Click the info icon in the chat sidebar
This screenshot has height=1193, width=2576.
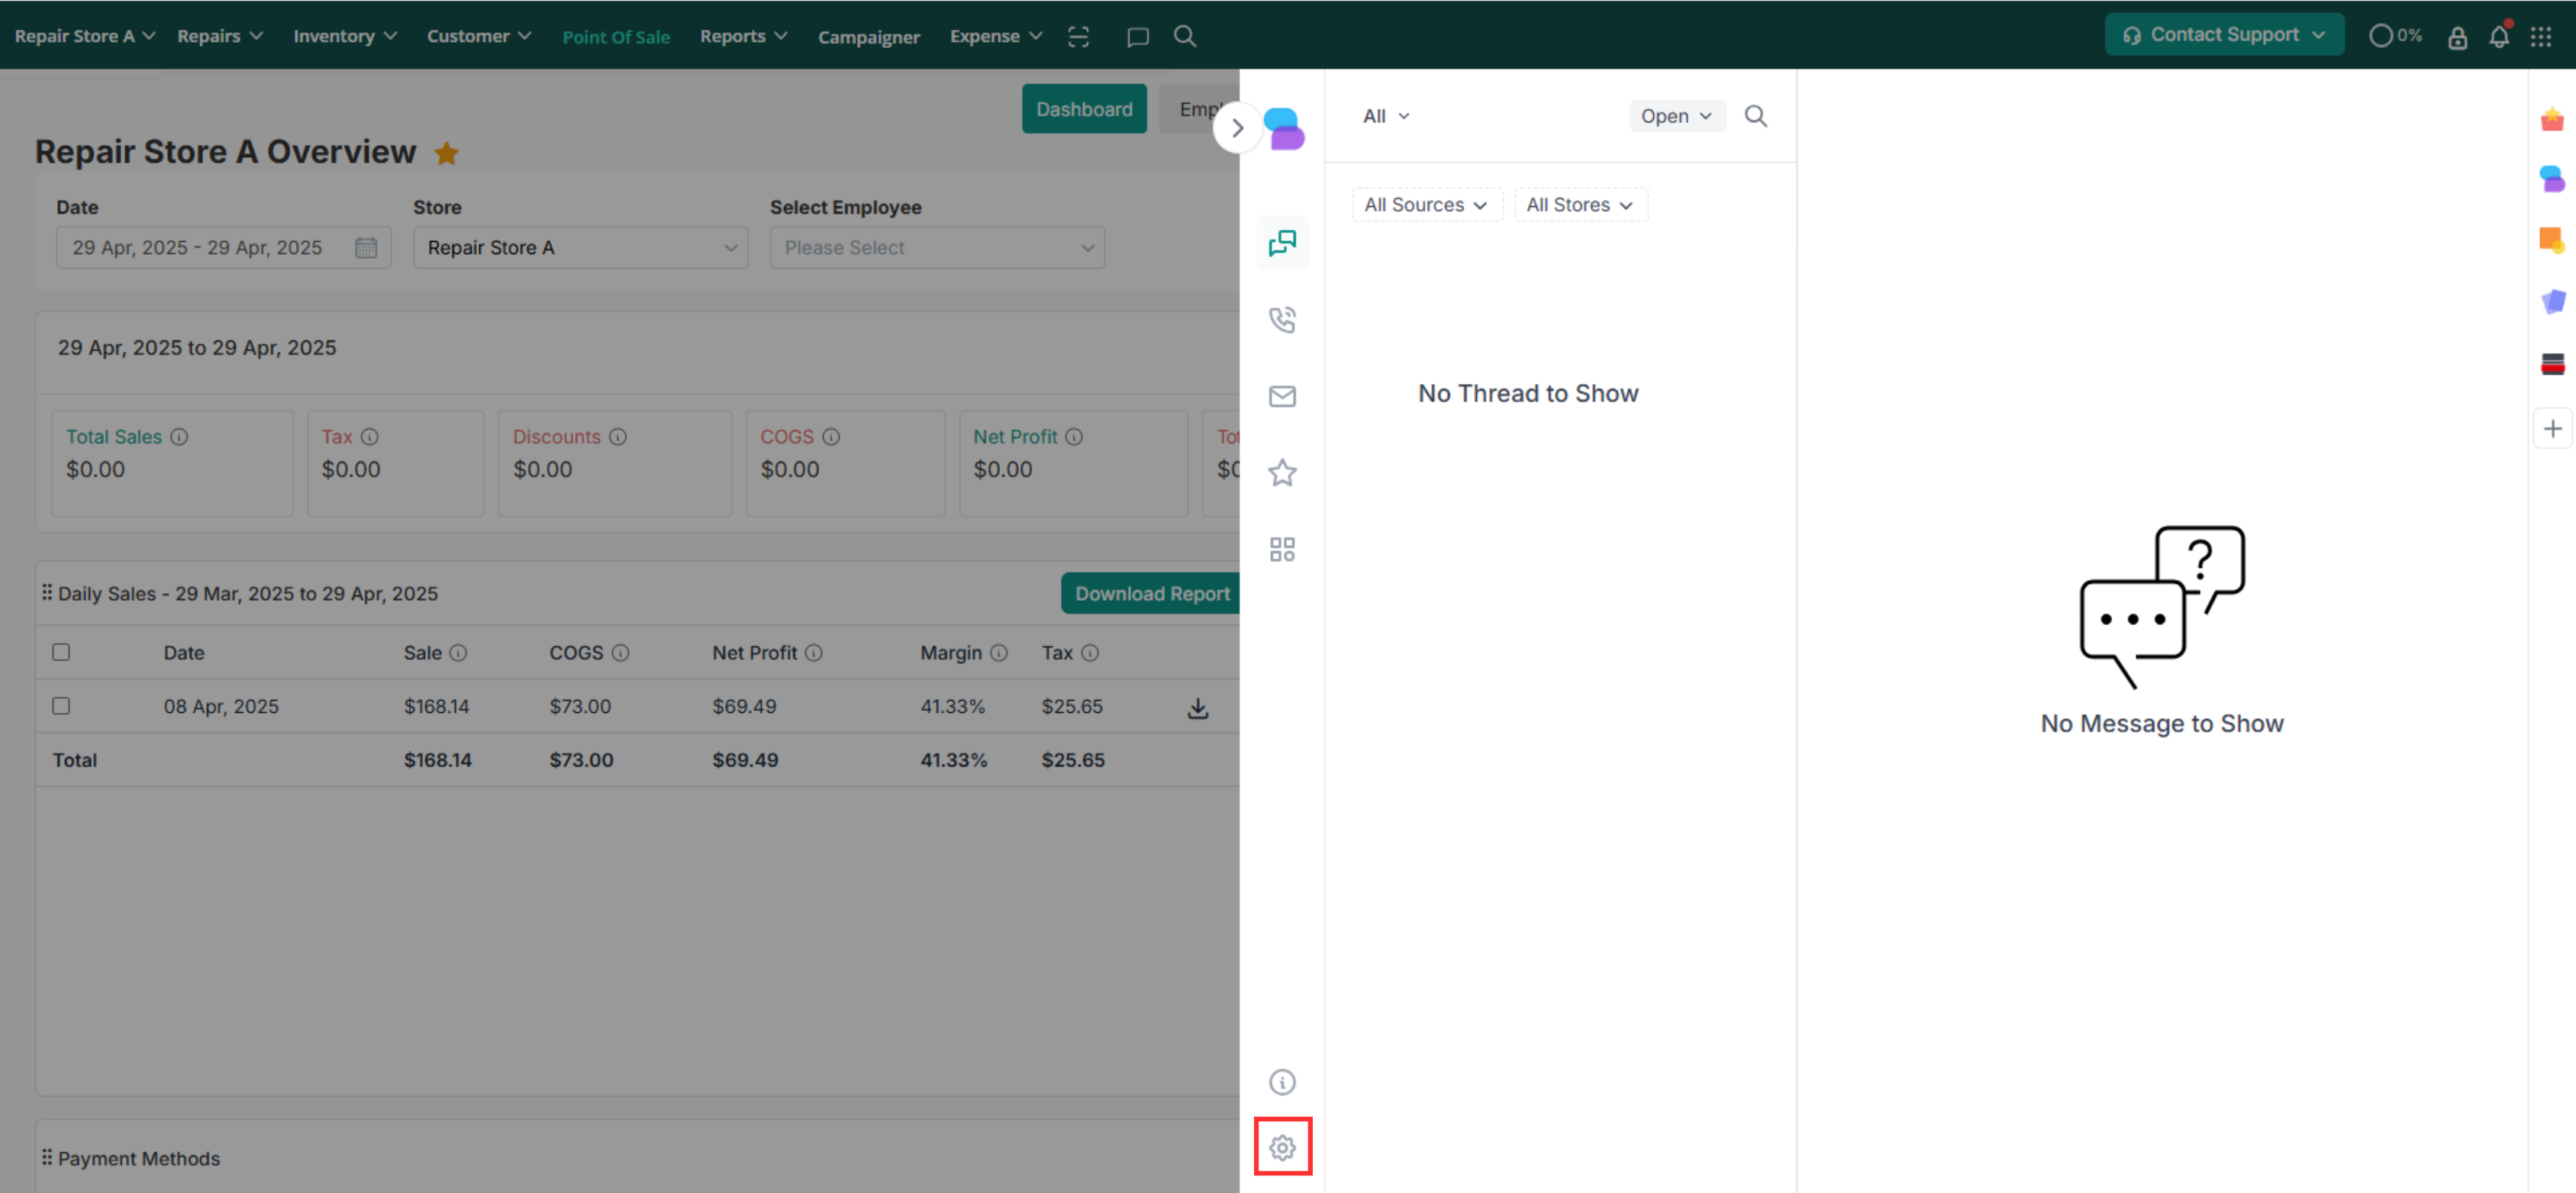point(1282,1082)
